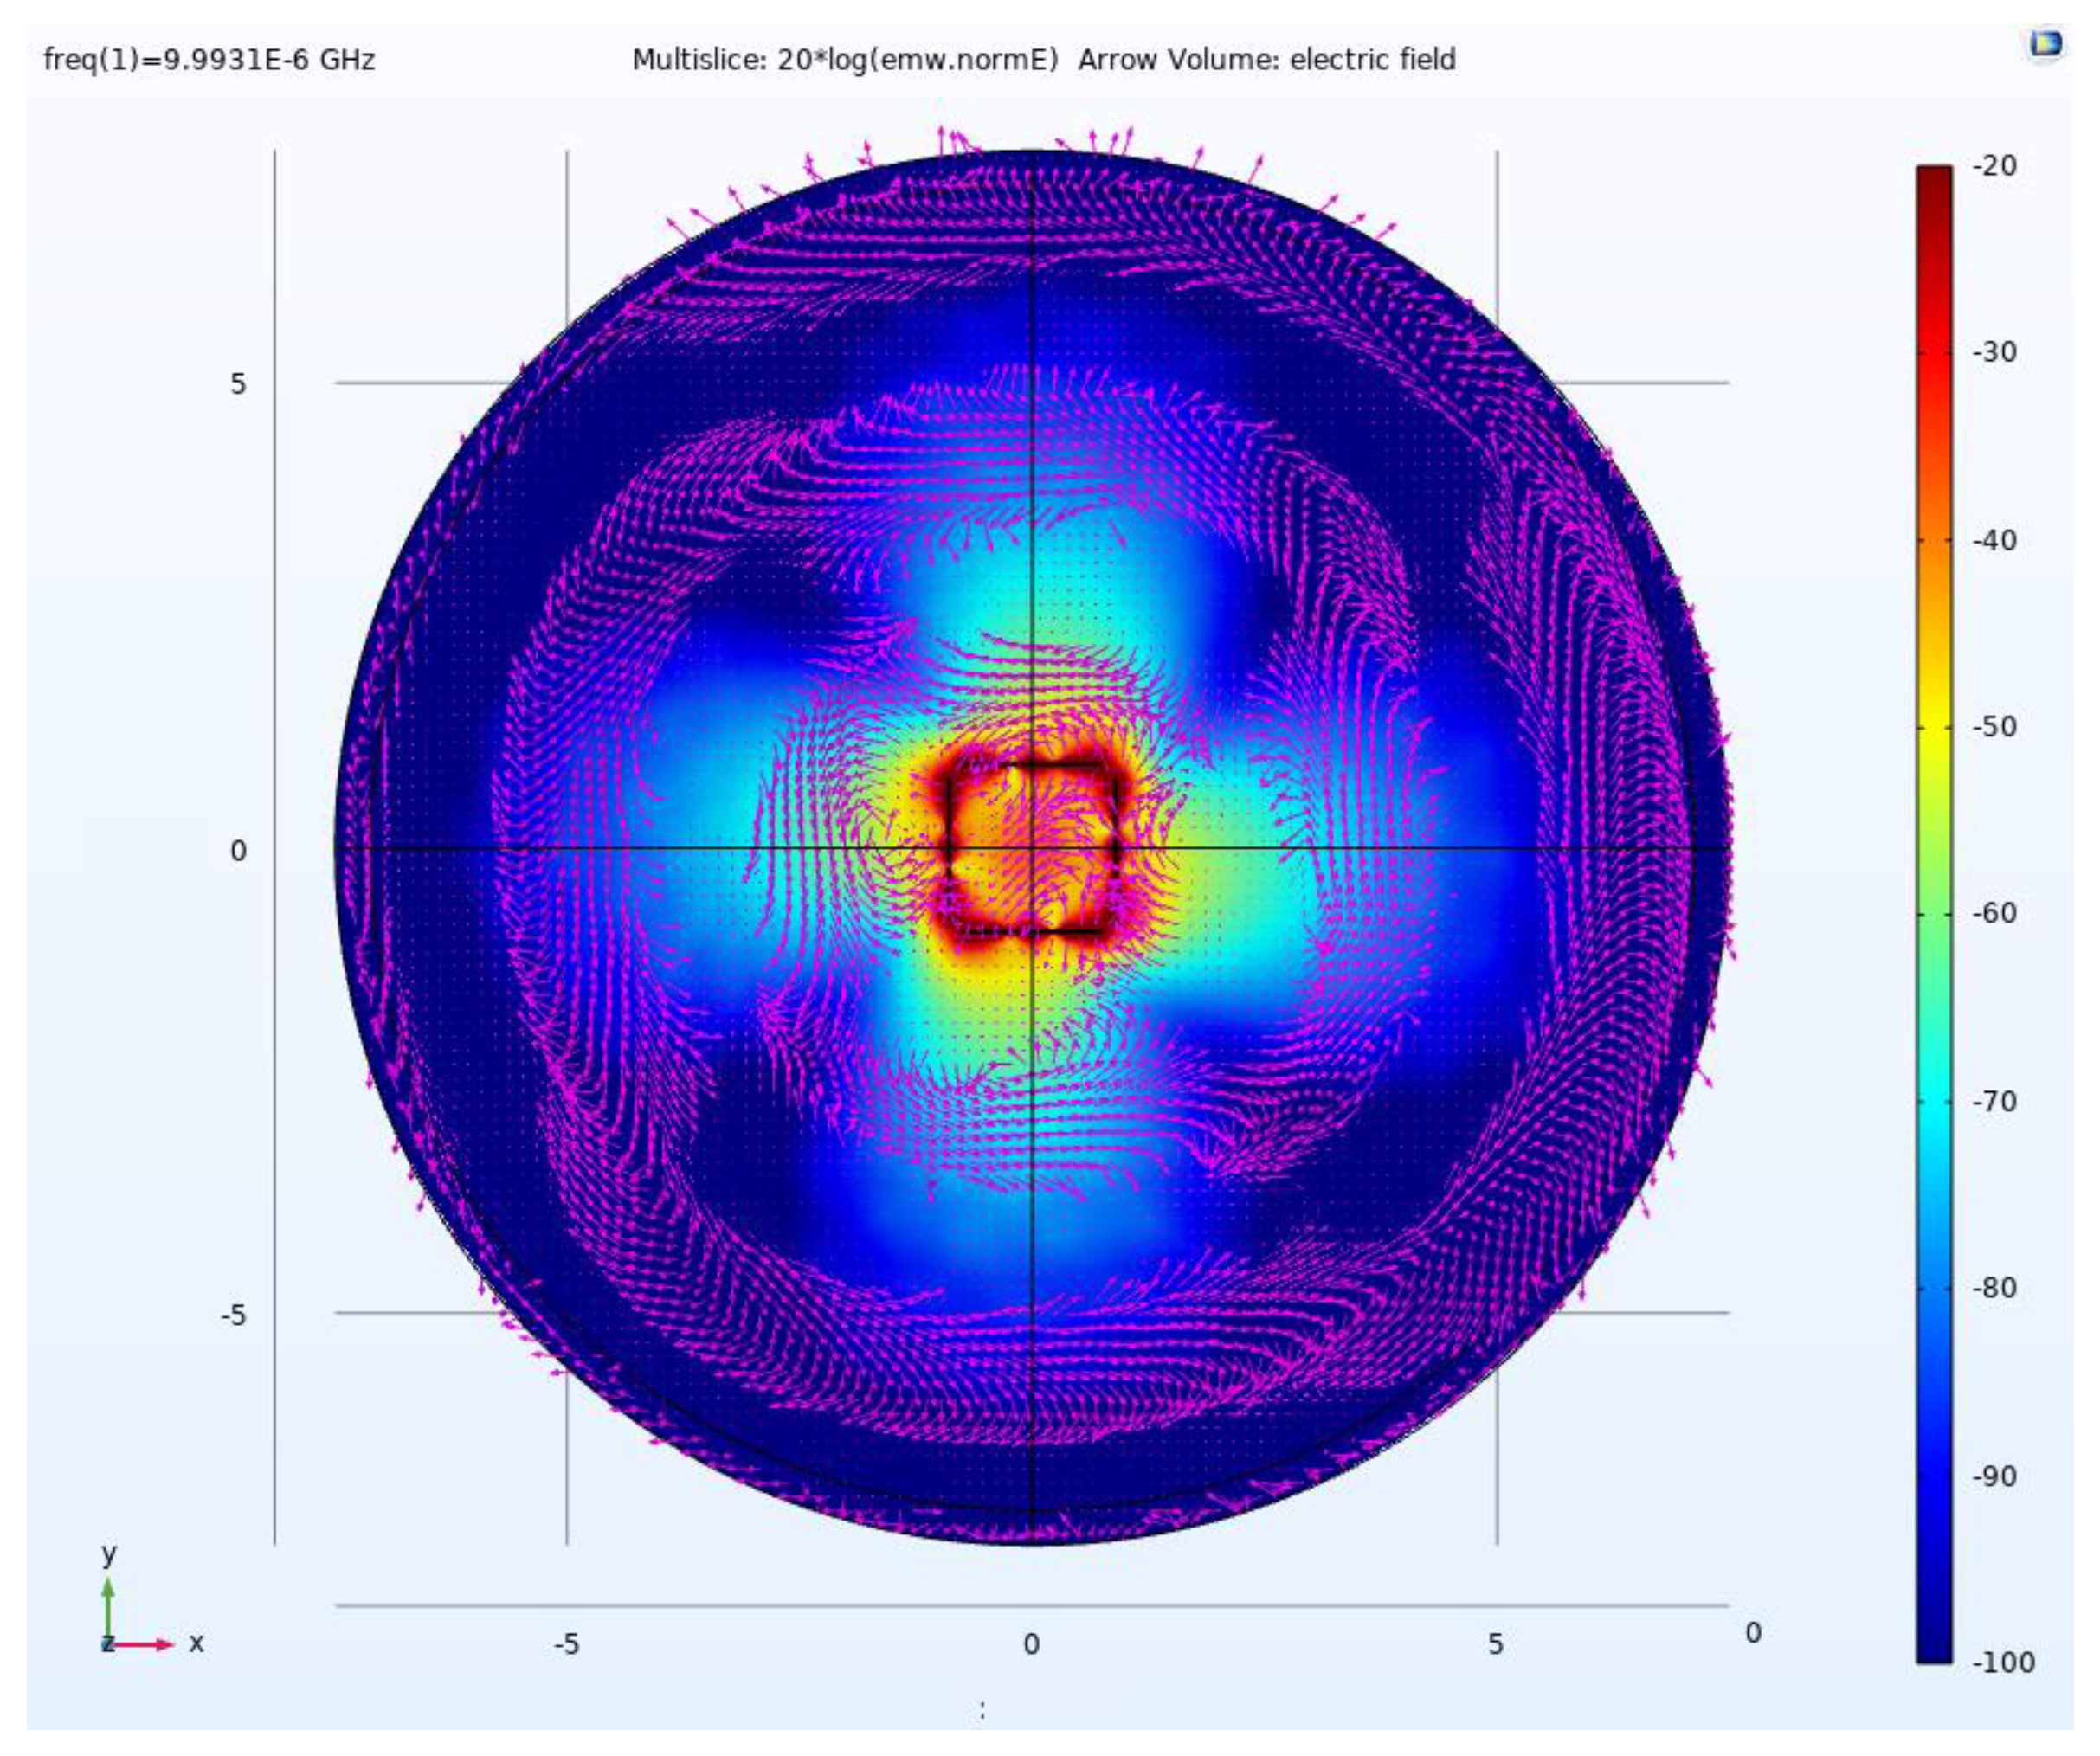Viewport: 2100px width, 1756px height.
Task: Click the y-axis tick label 5
Action: click(x=237, y=384)
